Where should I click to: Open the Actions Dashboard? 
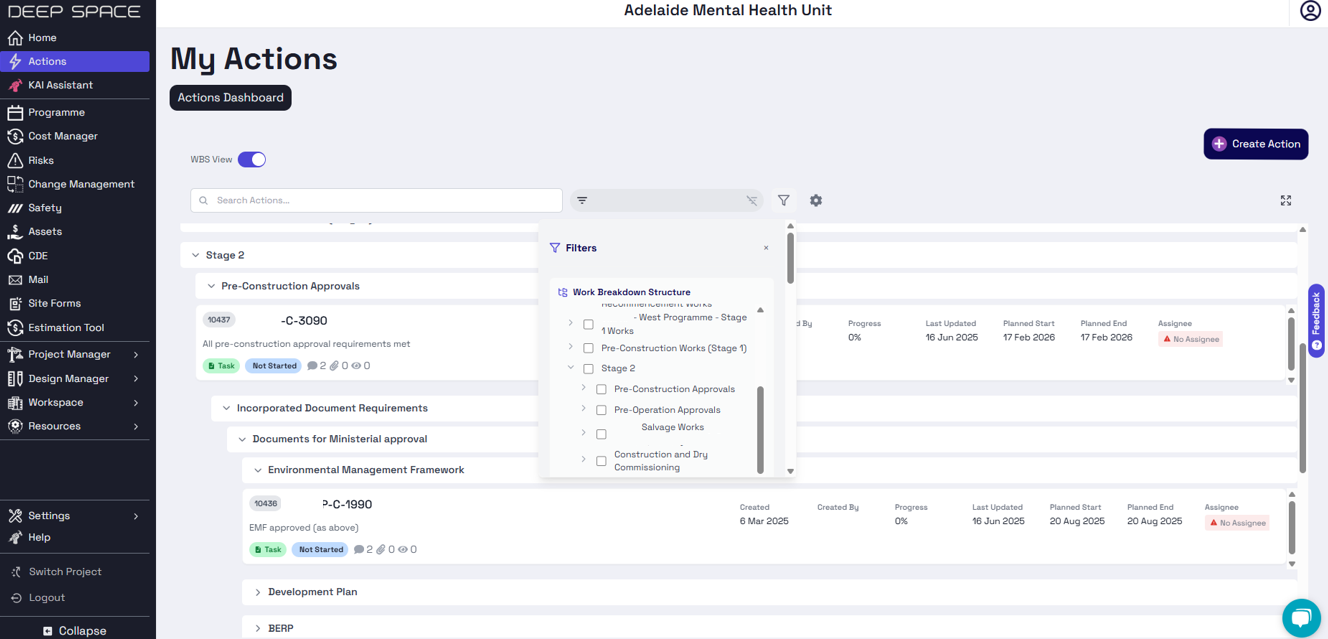pos(231,98)
